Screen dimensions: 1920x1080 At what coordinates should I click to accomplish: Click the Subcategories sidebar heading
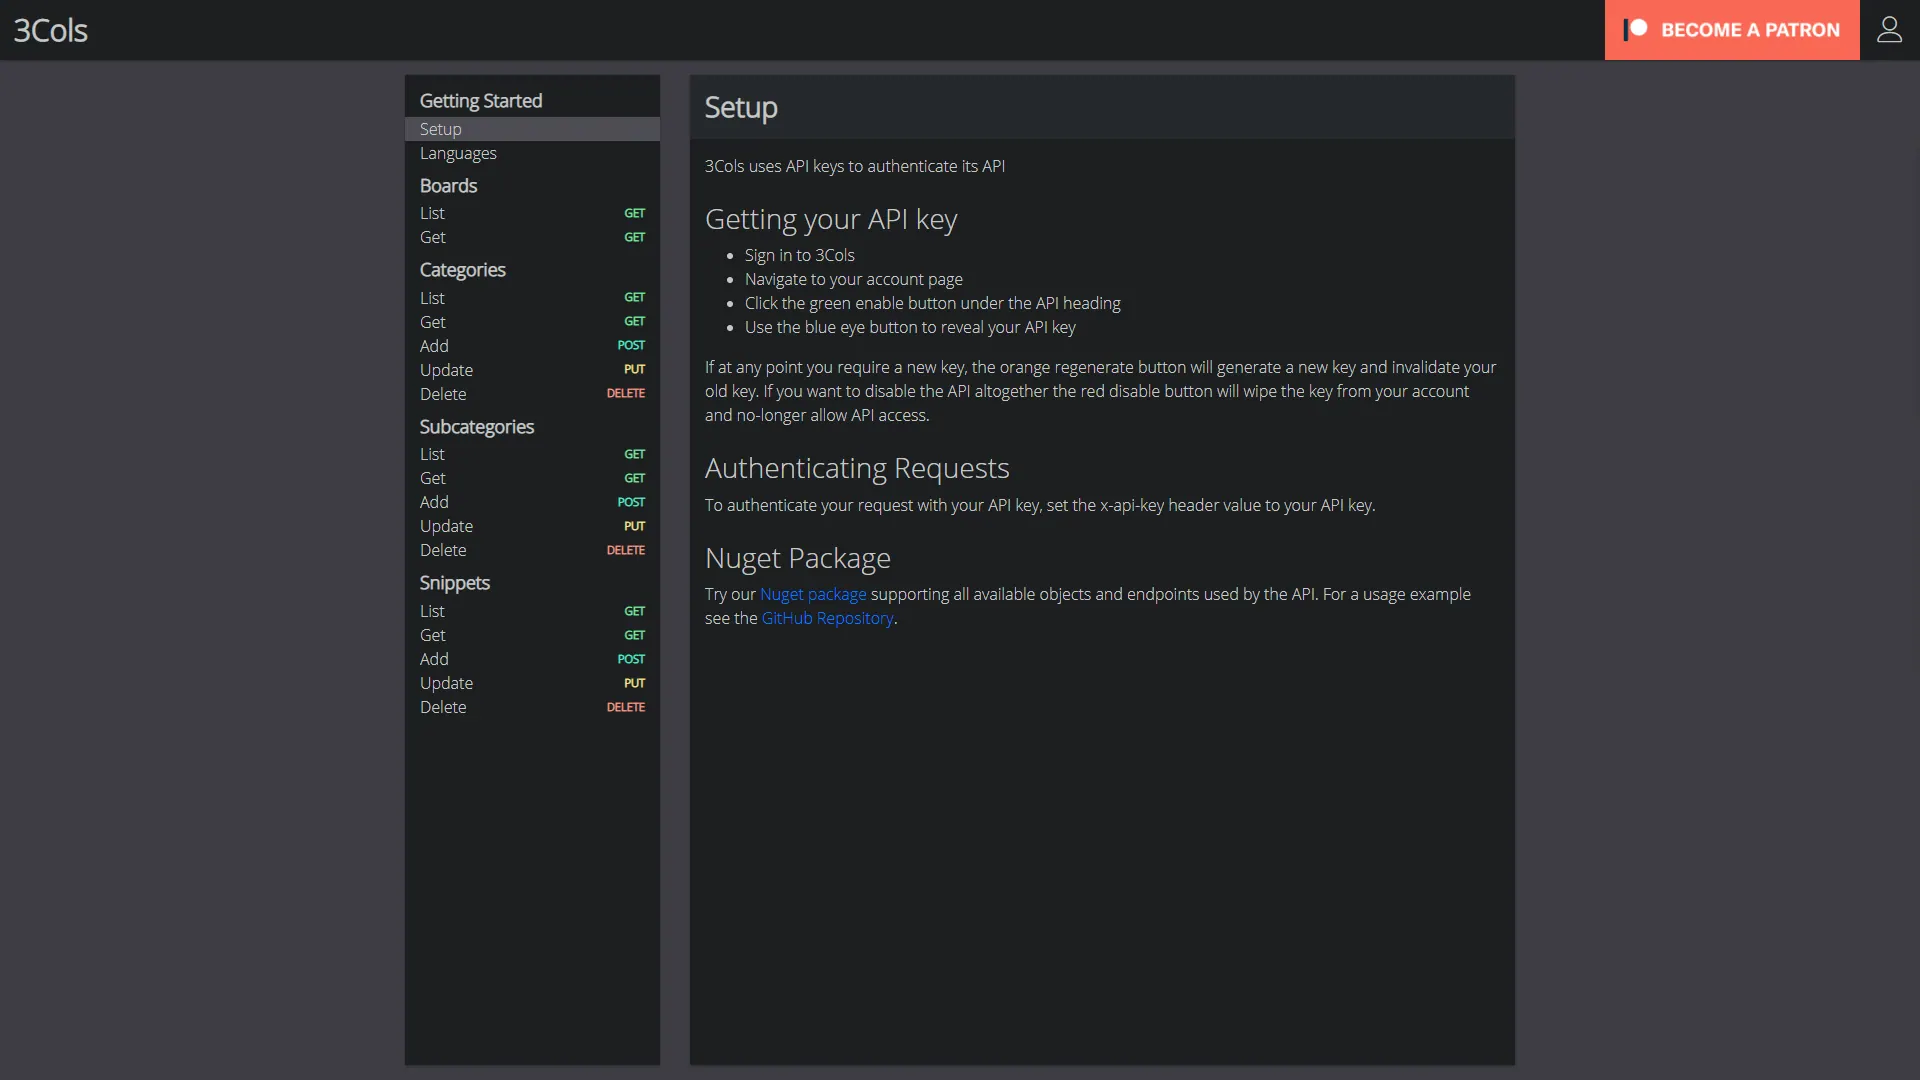tap(477, 427)
